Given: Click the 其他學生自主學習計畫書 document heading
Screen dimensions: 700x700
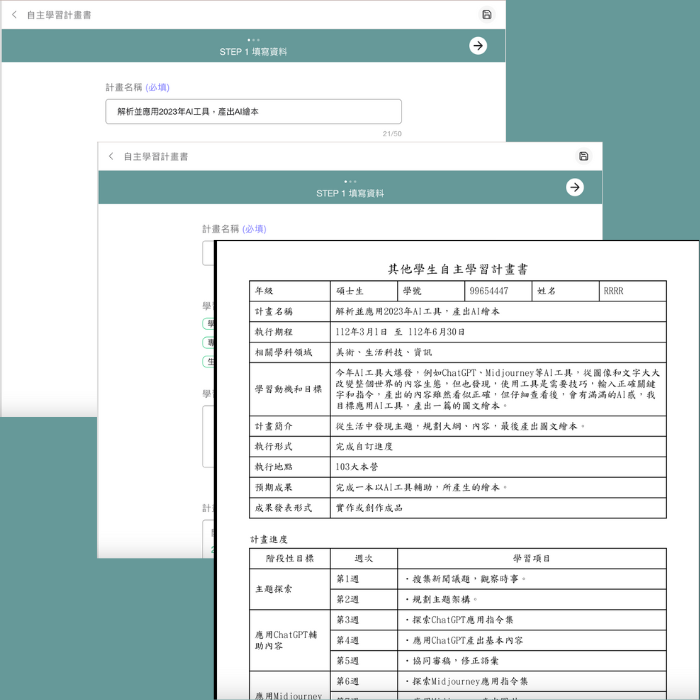Looking at the screenshot, I should pos(458,269).
